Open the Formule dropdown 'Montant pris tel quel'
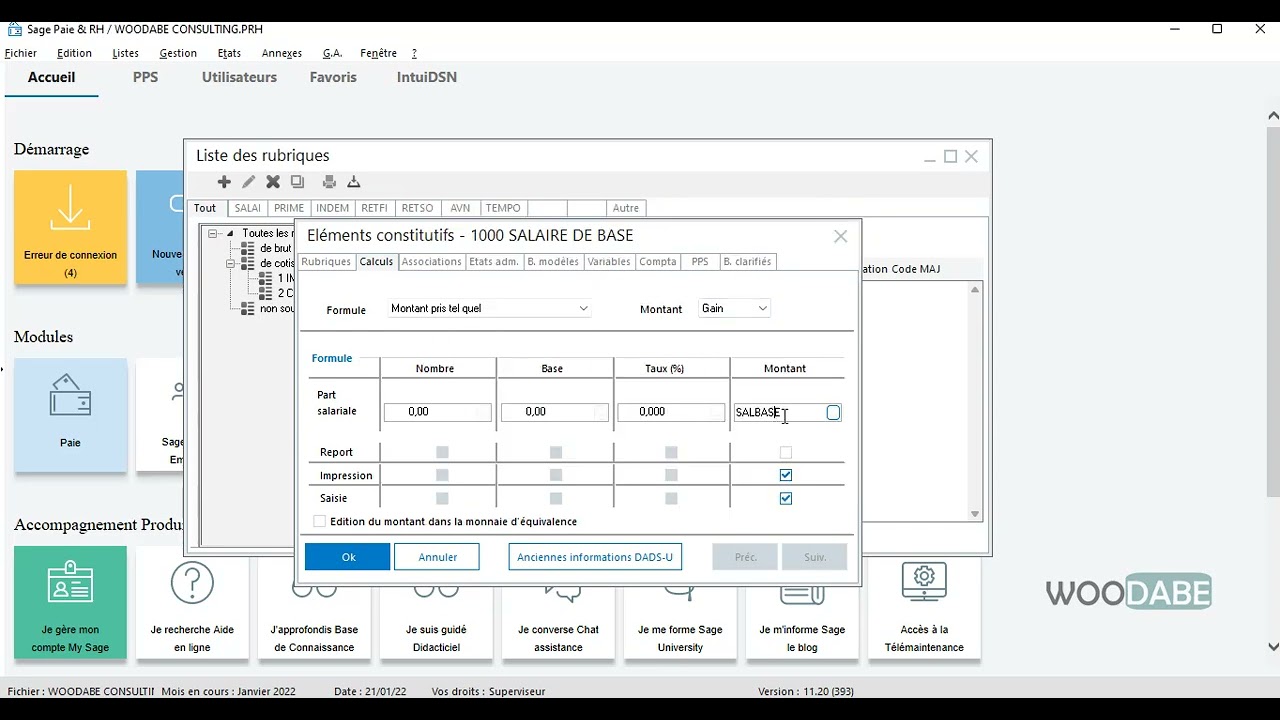This screenshot has height=720, width=1280. point(490,308)
